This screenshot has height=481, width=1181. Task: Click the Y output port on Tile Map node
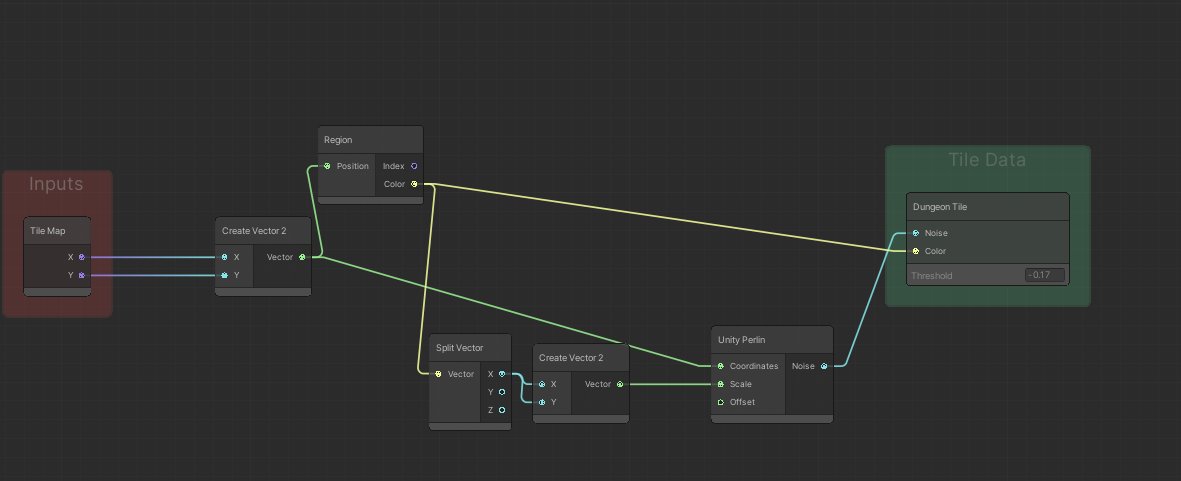point(81,276)
